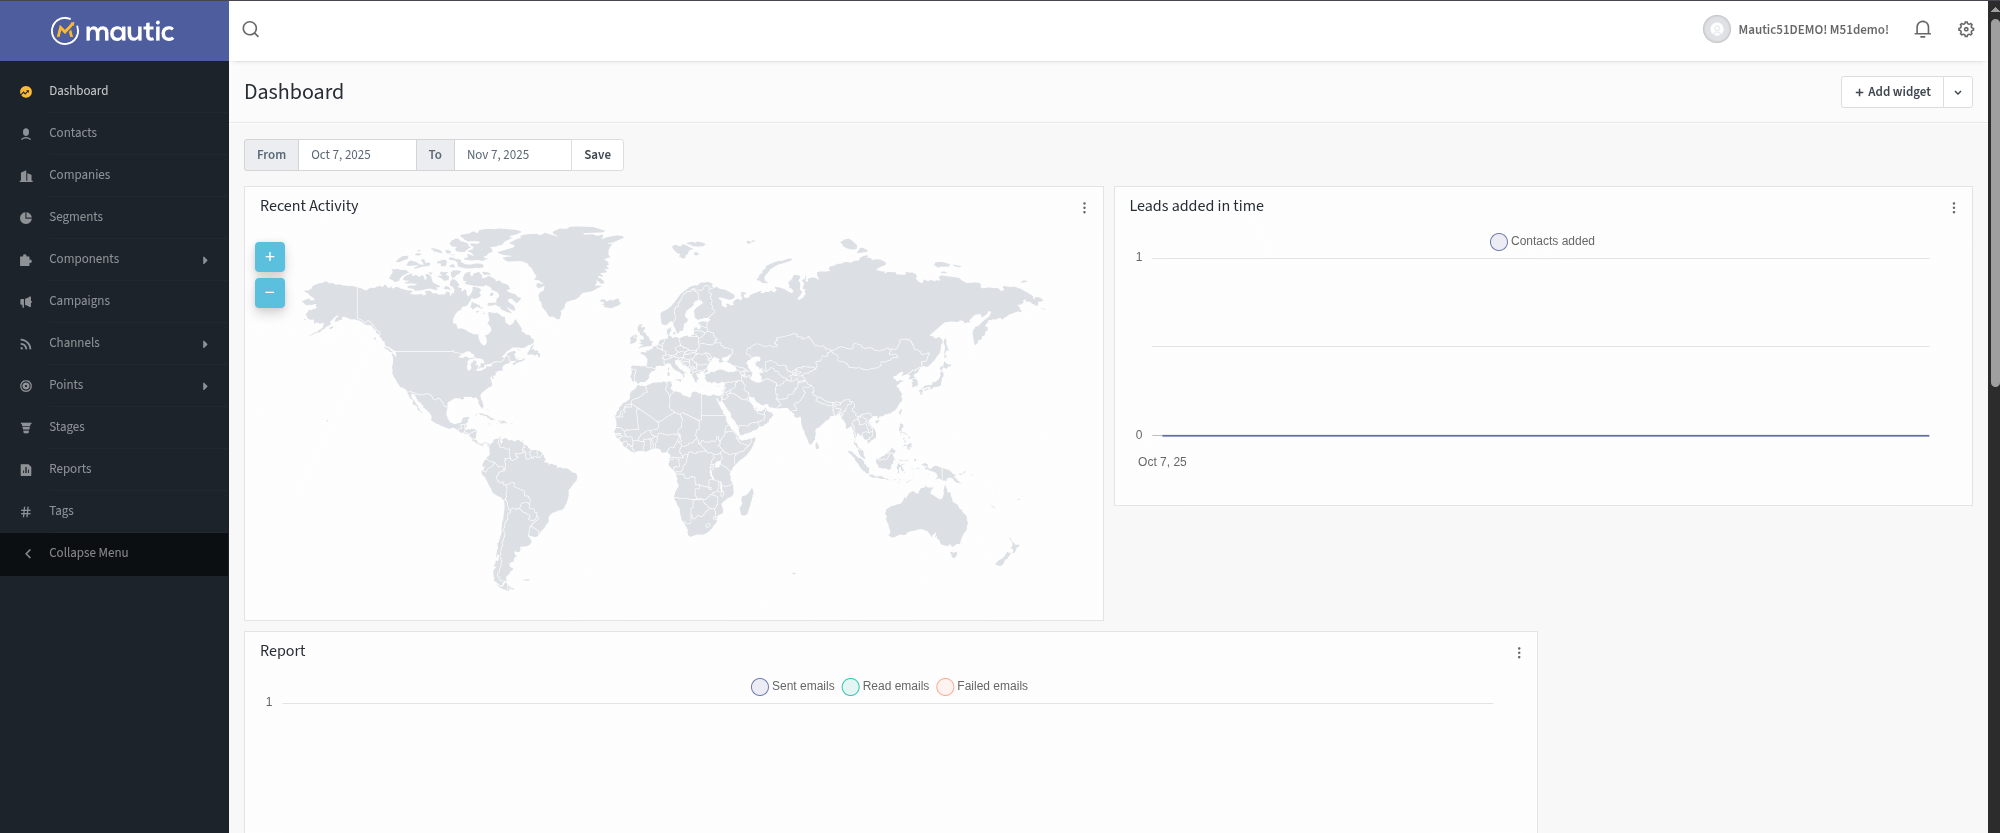Open dropdown arrow beside Add widget
This screenshot has width=2000, height=833.
tap(1958, 92)
